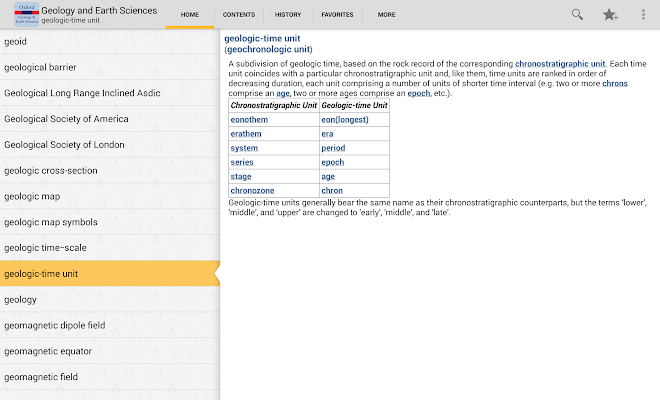This screenshot has width=660, height=400.
Task: Switch to the CONTENTS tab
Action: [239, 15]
